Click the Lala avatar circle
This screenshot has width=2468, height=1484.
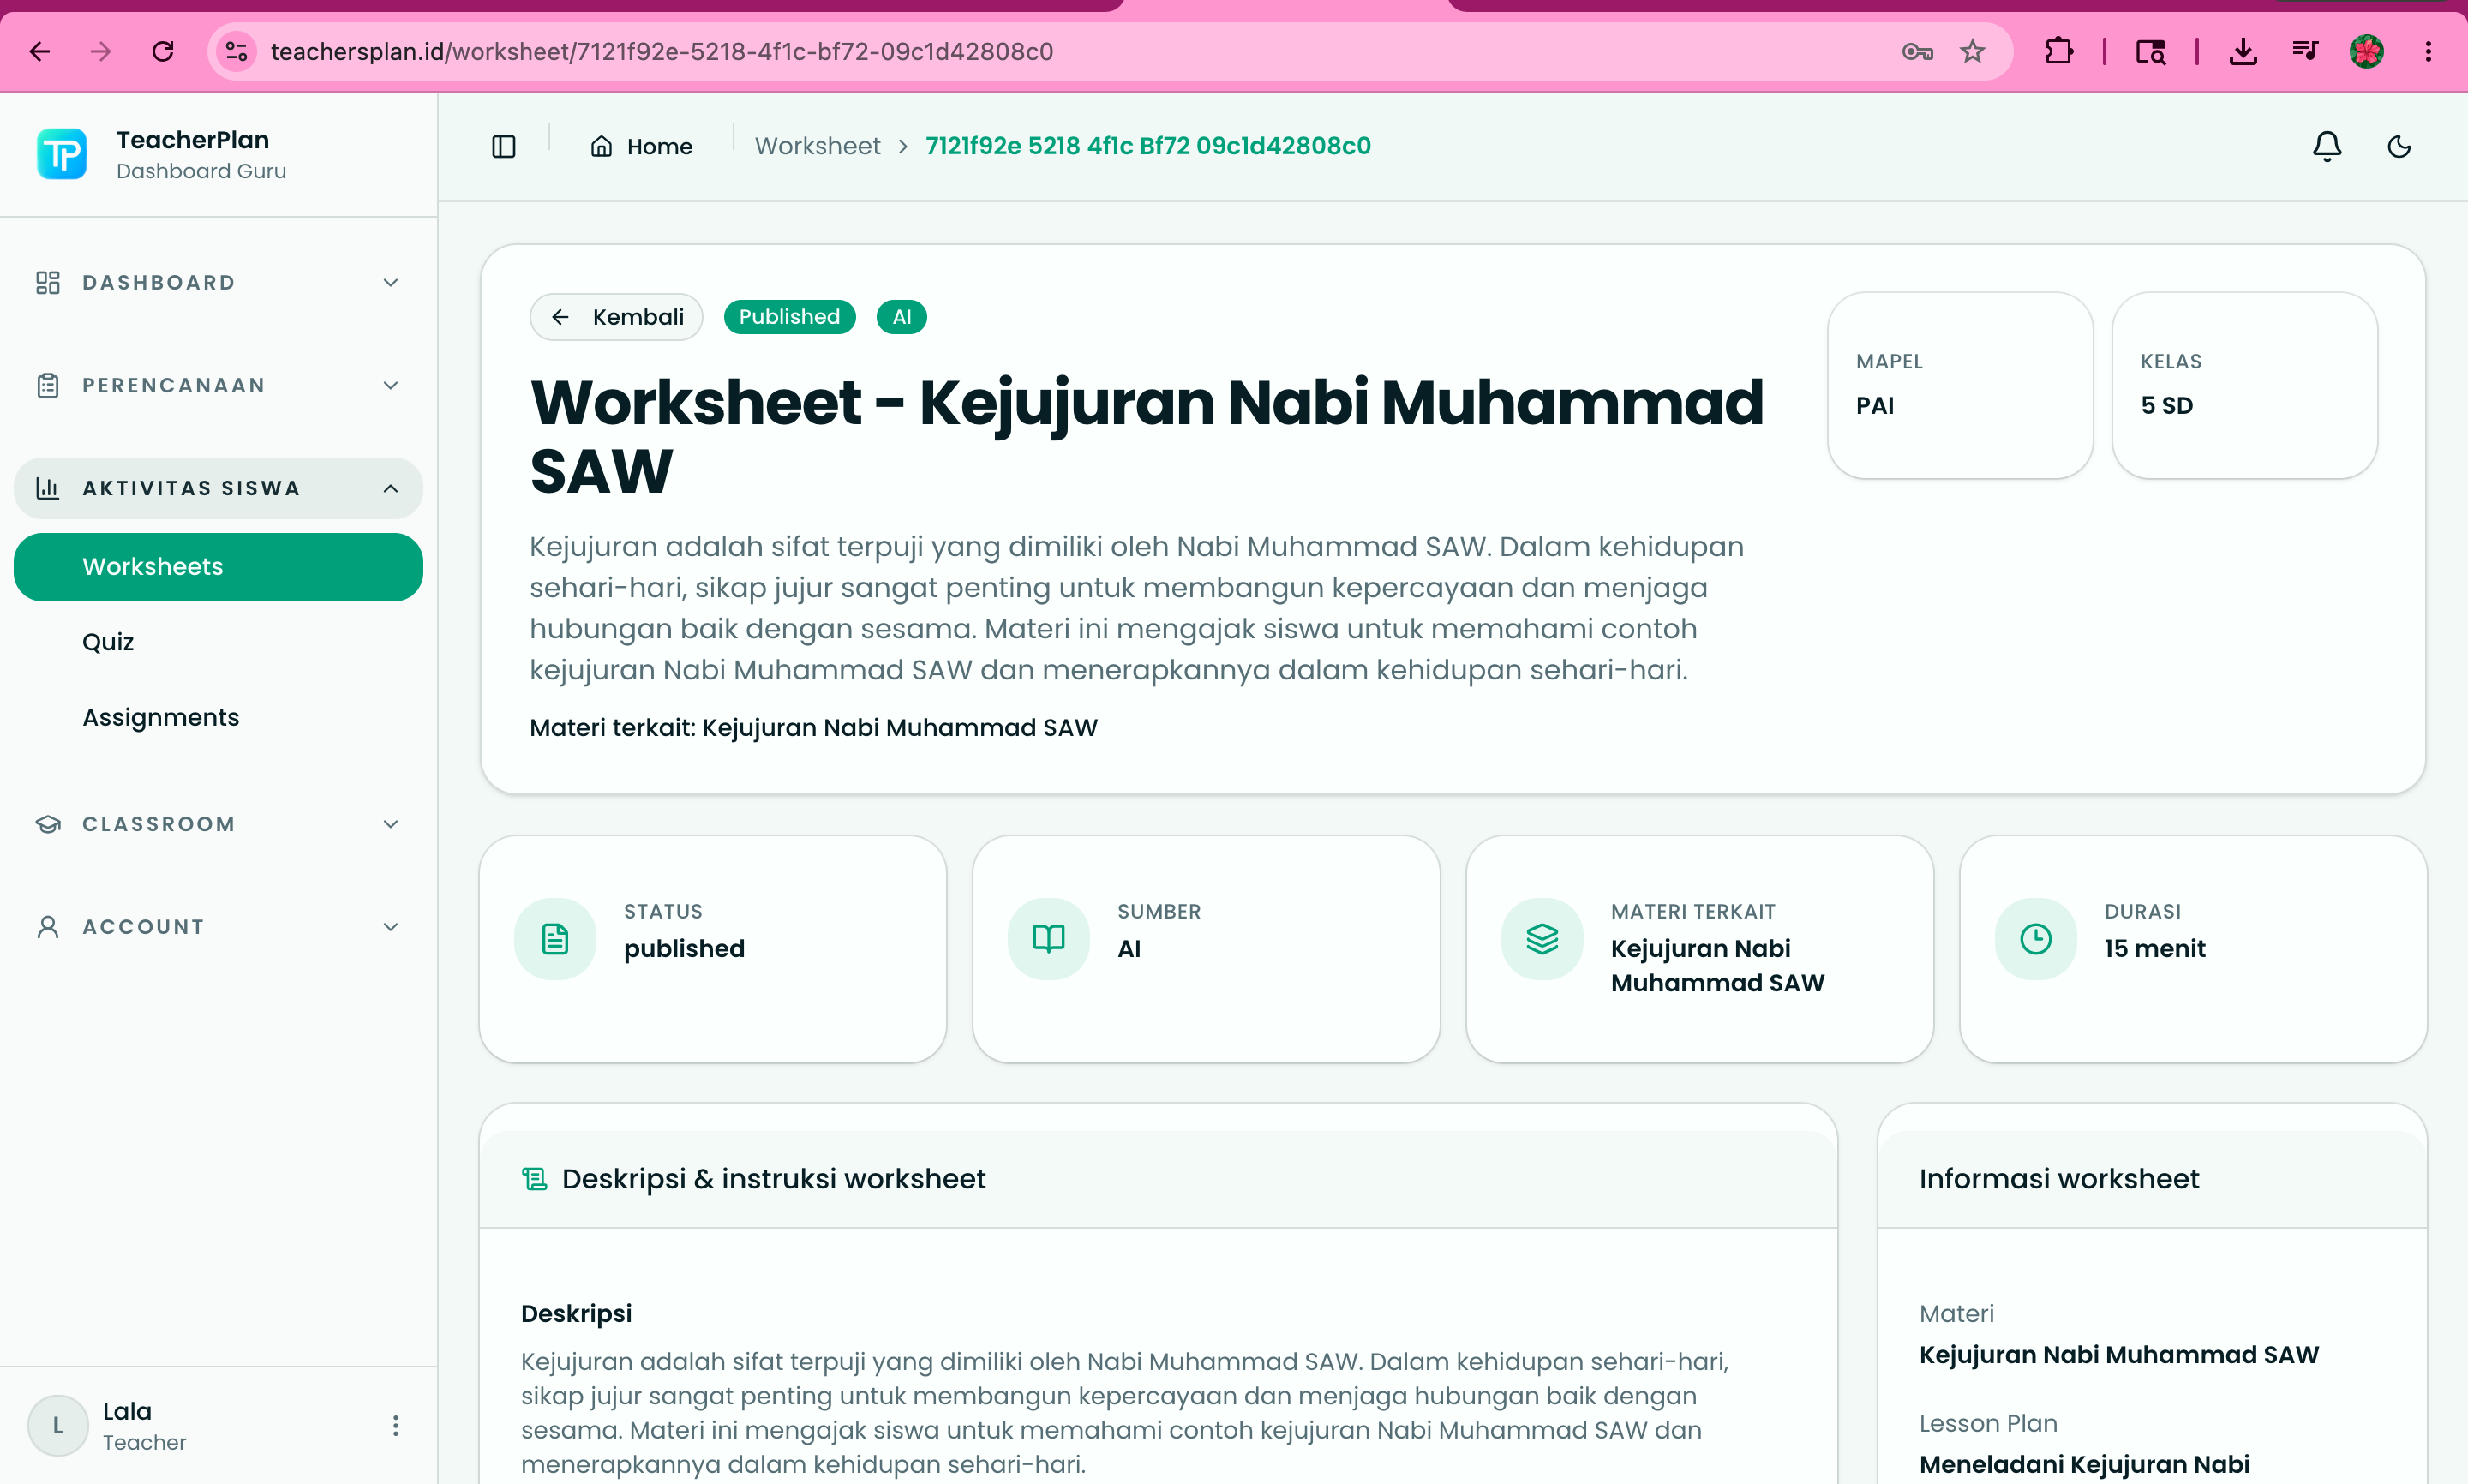(58, 1425)
